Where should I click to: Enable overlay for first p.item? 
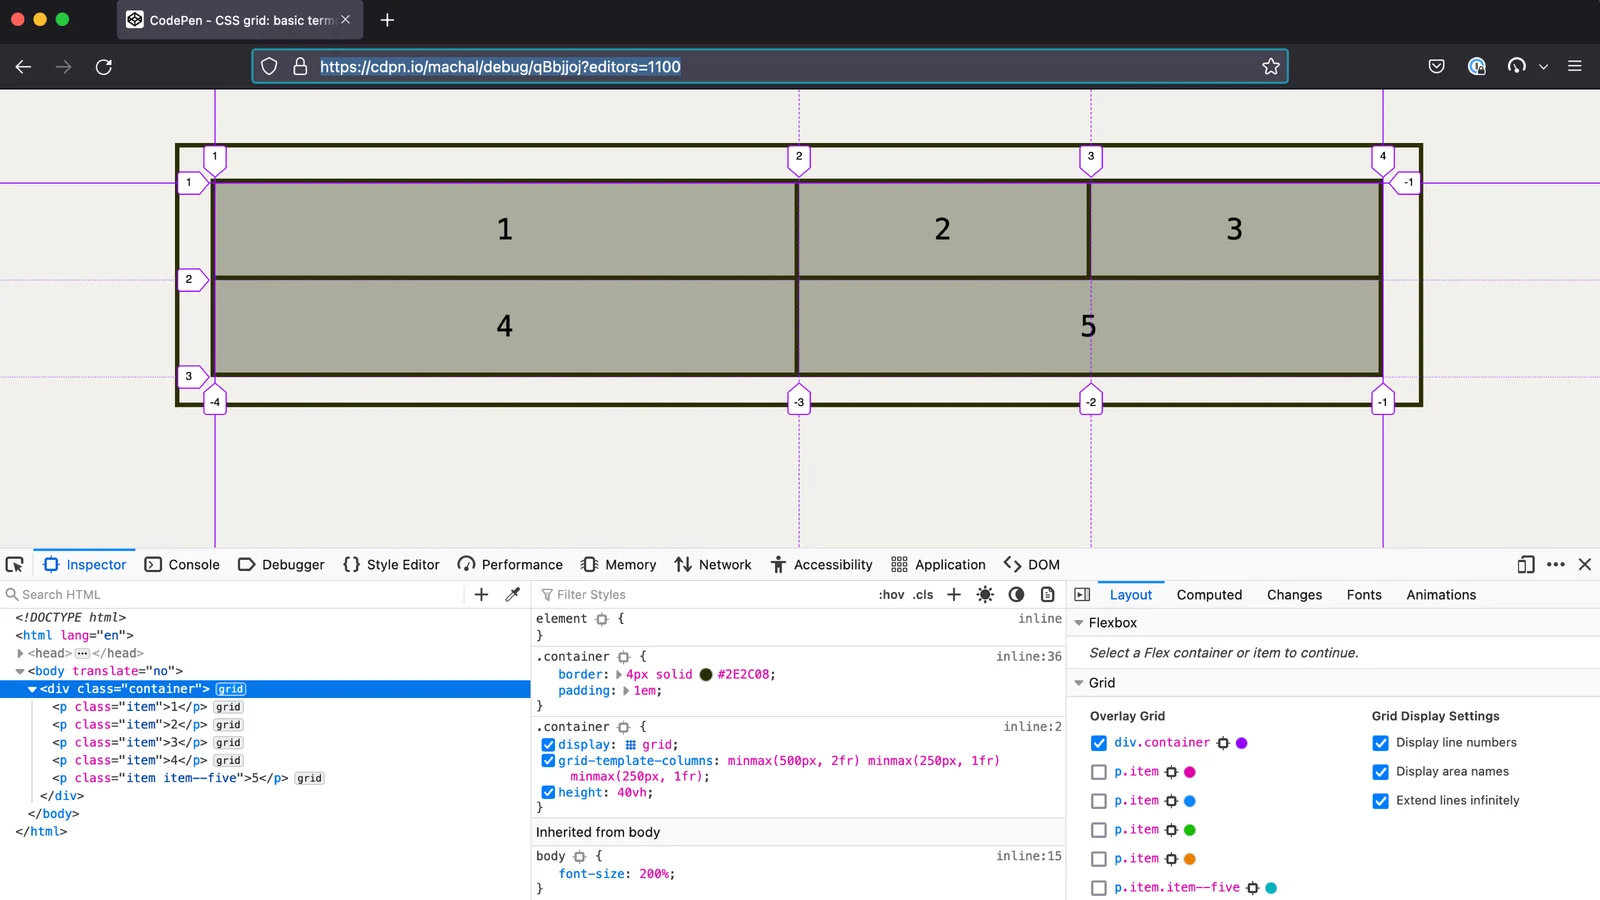(x=1098, y=771)
